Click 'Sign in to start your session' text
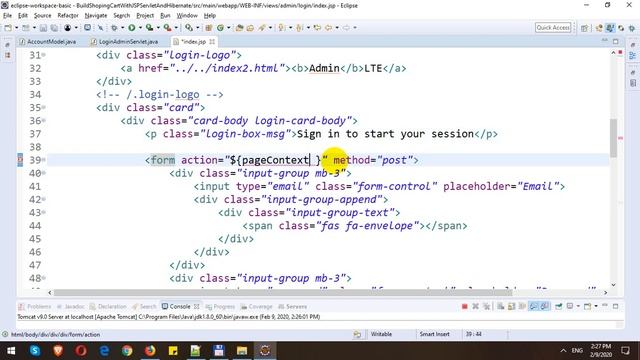 [385, 134]
